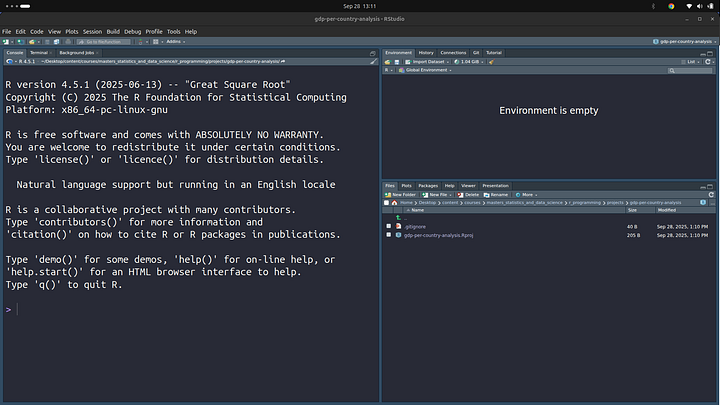Save workspace using the Environment floppy icon
This screenshot has height=405, width=720.
click(397, 62)
